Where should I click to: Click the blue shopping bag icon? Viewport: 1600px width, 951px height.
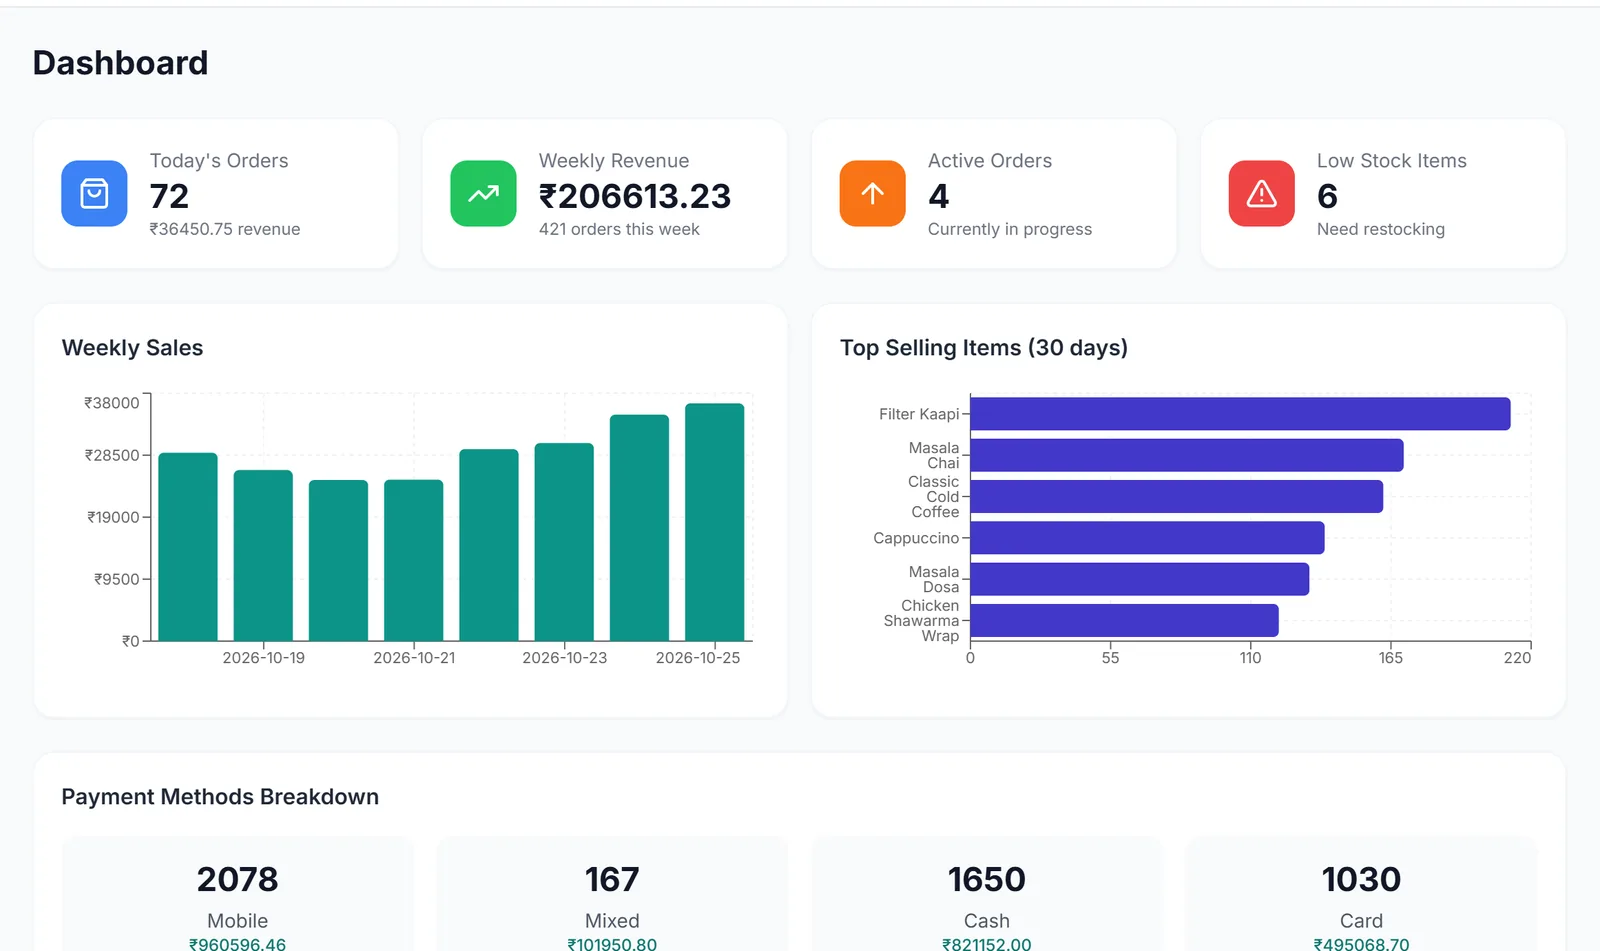[x=94, y=193]
